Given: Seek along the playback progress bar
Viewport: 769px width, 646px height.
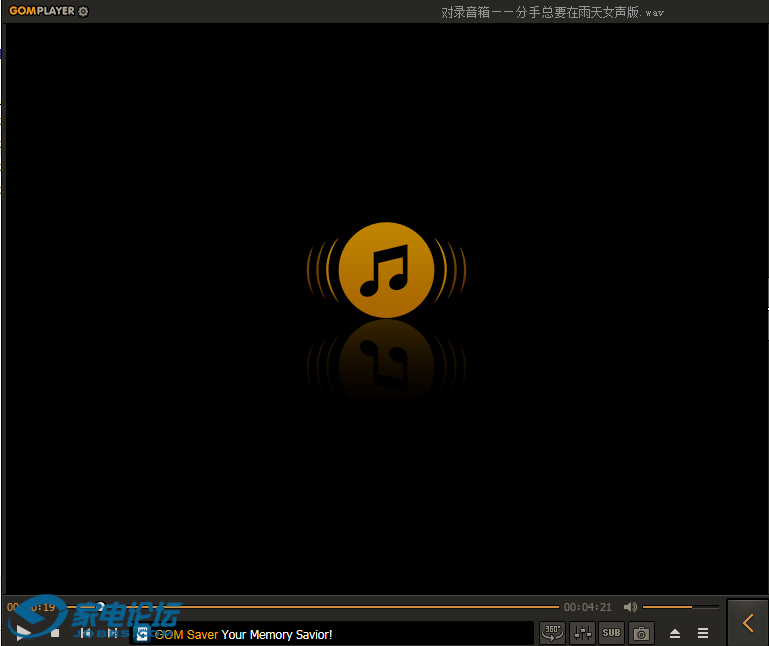Looking at the screenshot, I should [330, 607].
